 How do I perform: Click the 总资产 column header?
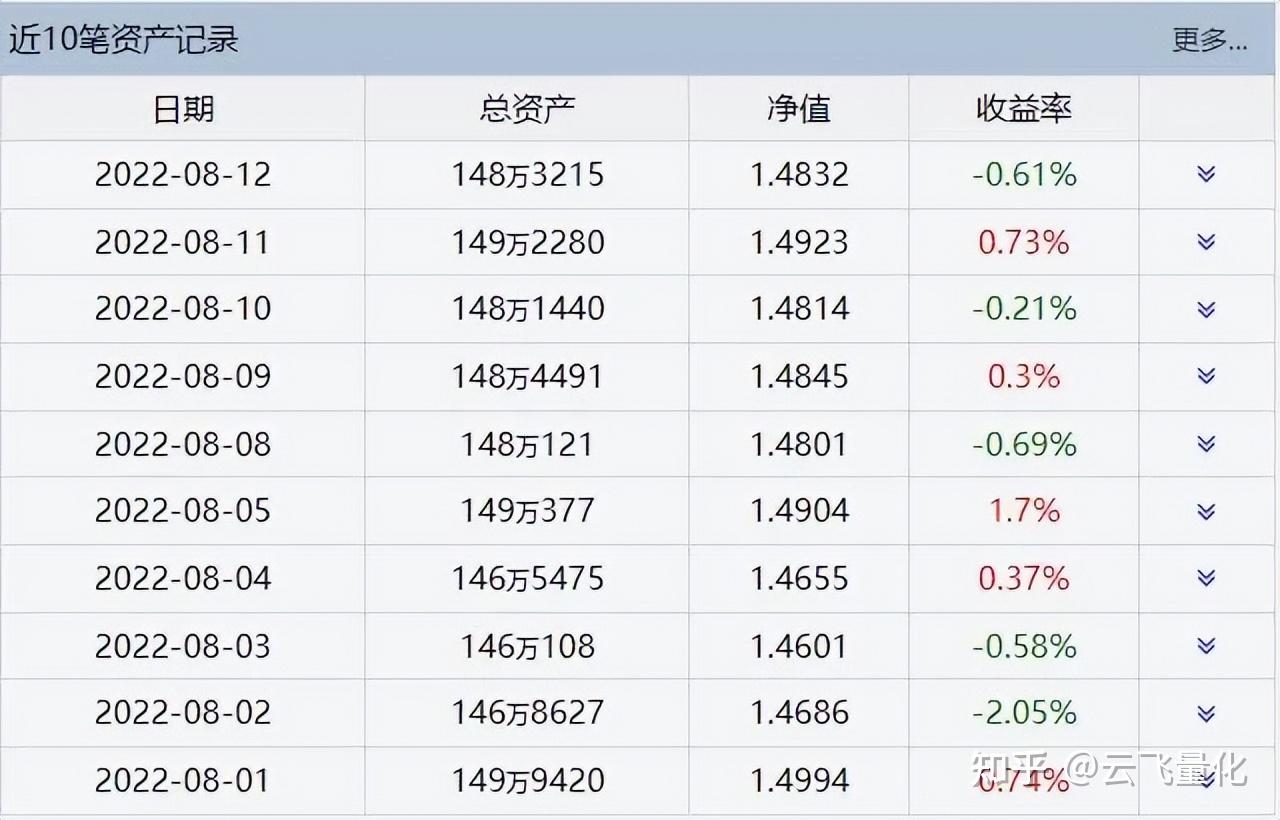(x=527, y=108)
